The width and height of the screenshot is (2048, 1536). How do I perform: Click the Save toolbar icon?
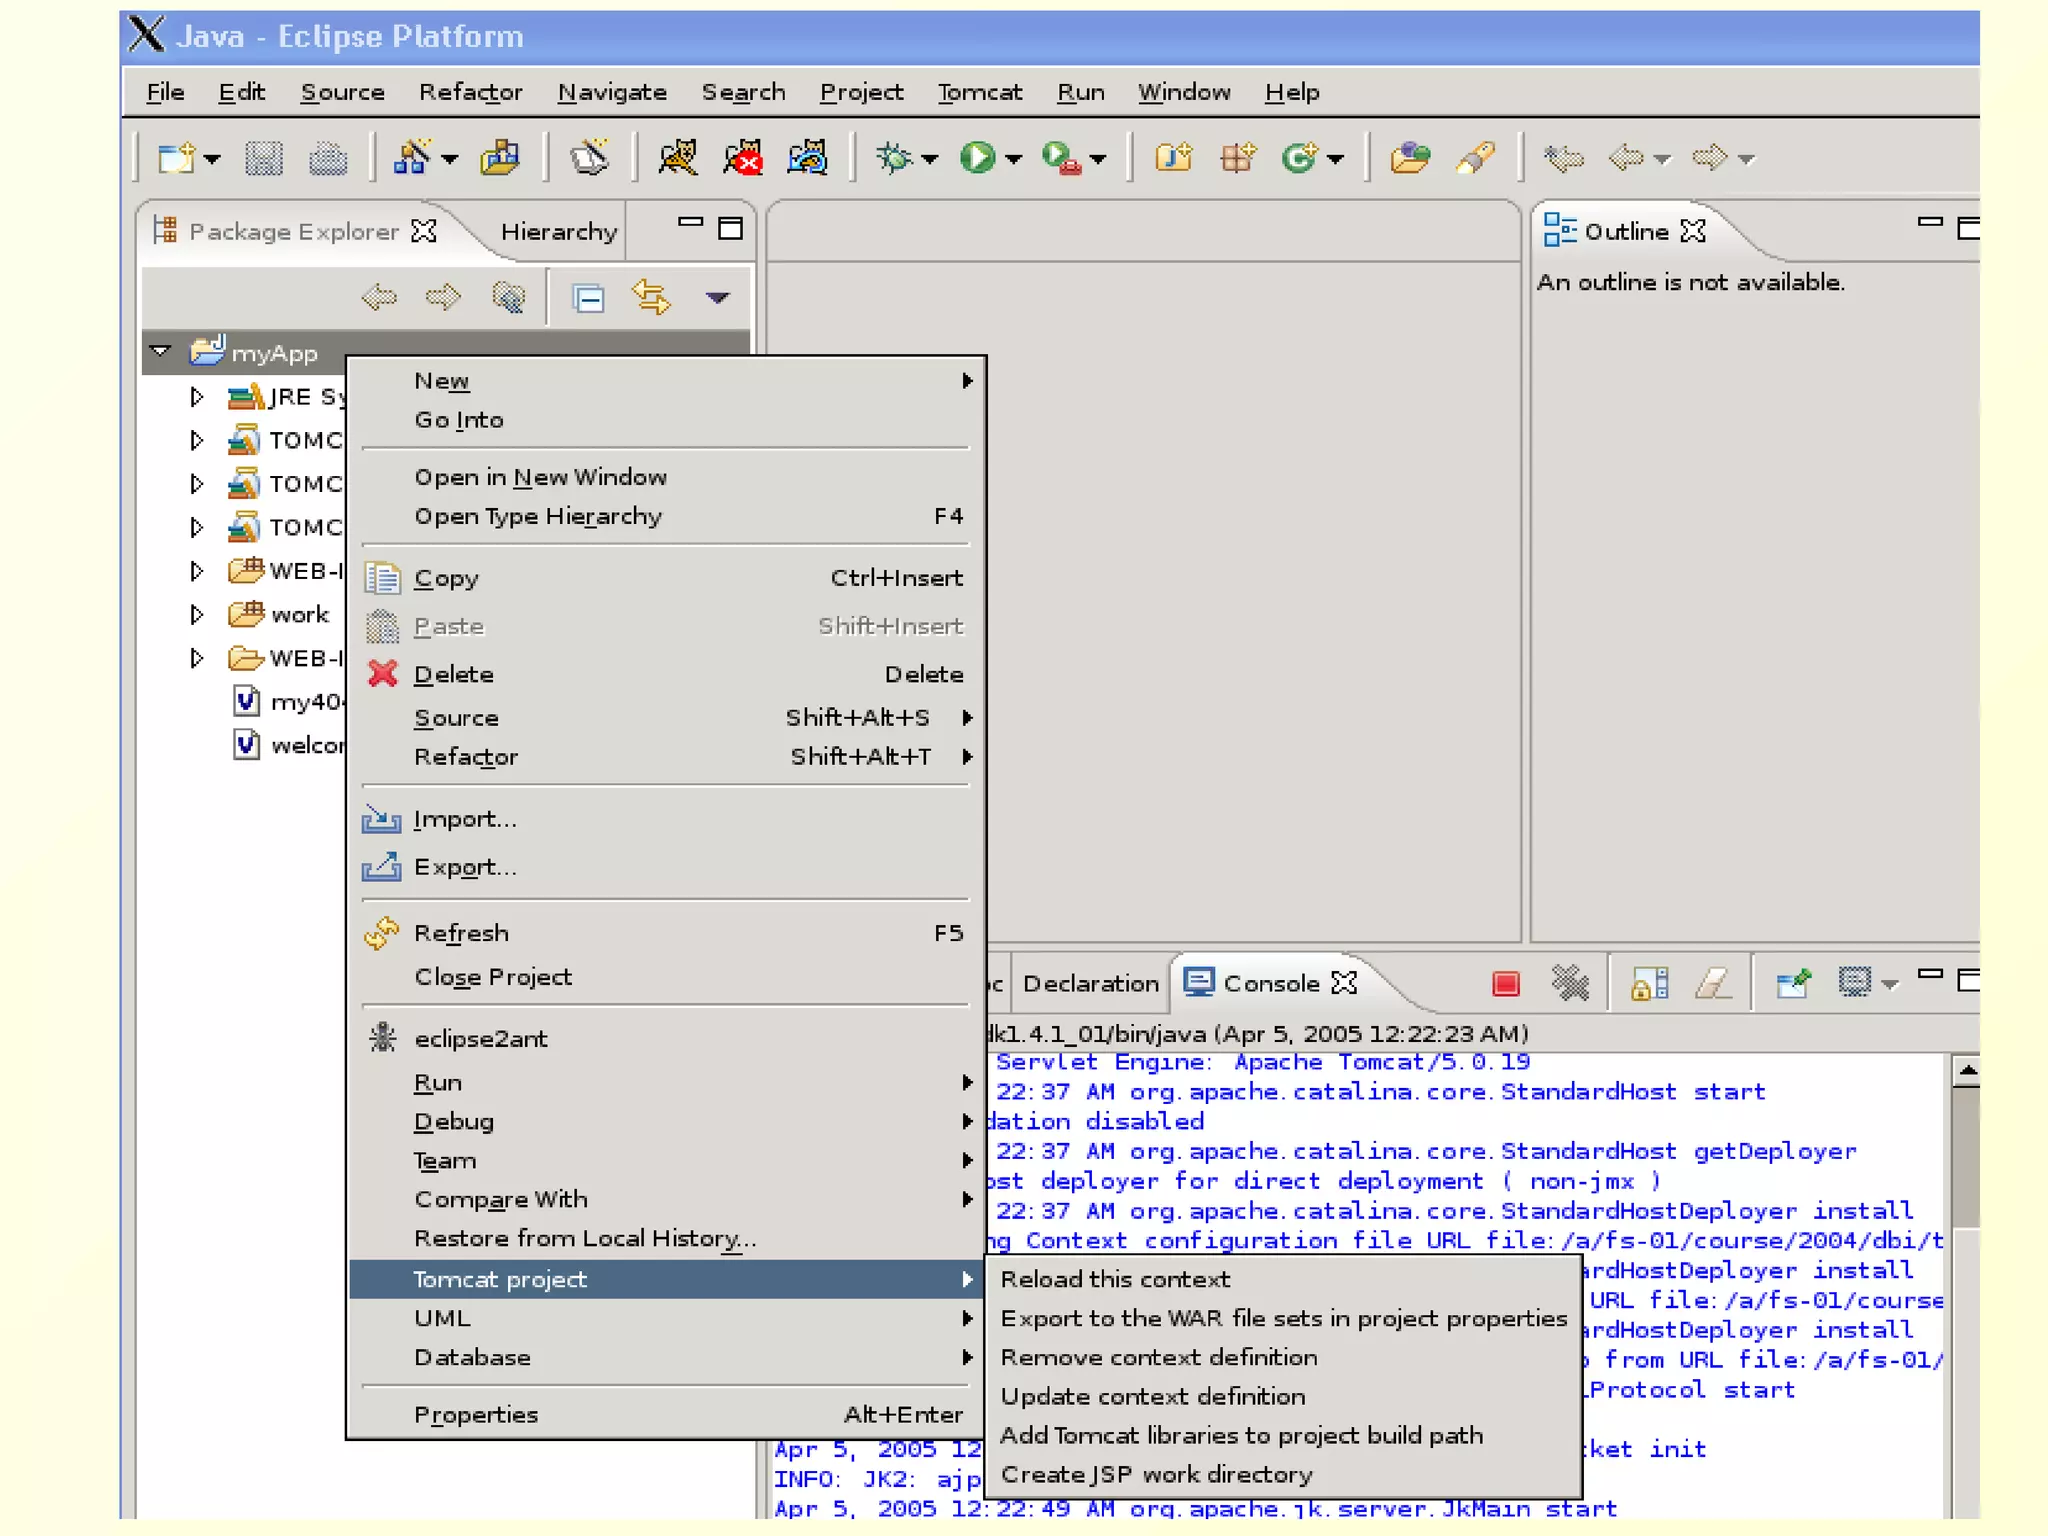coord(264,158)
